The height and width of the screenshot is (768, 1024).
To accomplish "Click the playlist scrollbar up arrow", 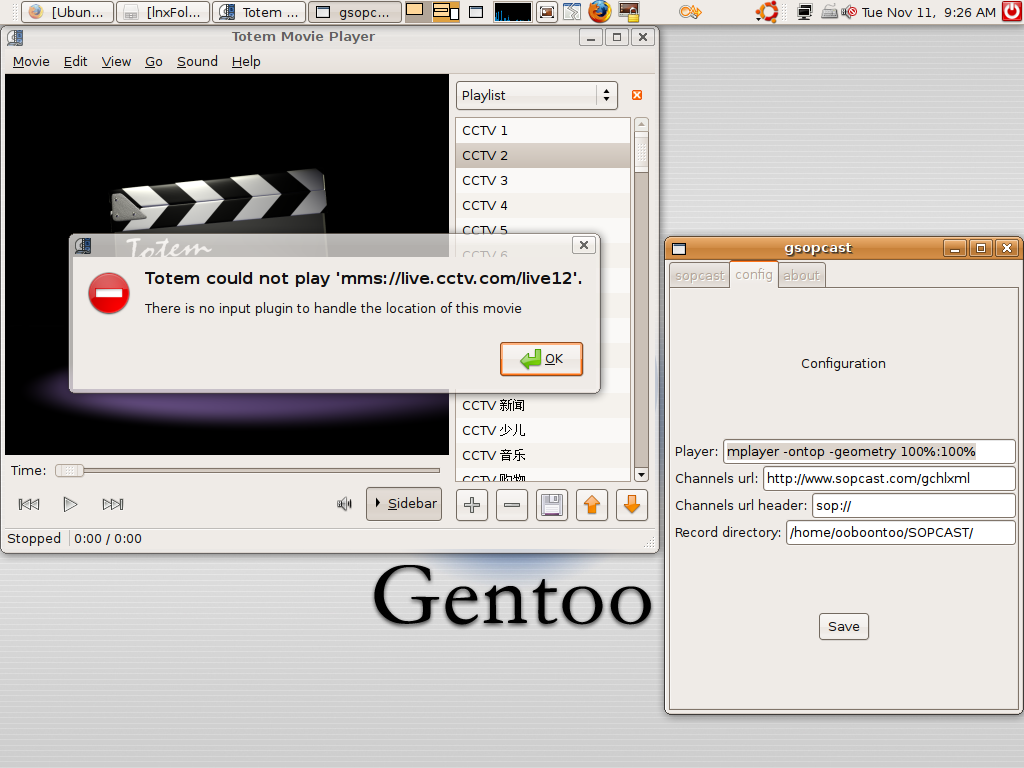I will pyautogui.click(x=641, y=124).
